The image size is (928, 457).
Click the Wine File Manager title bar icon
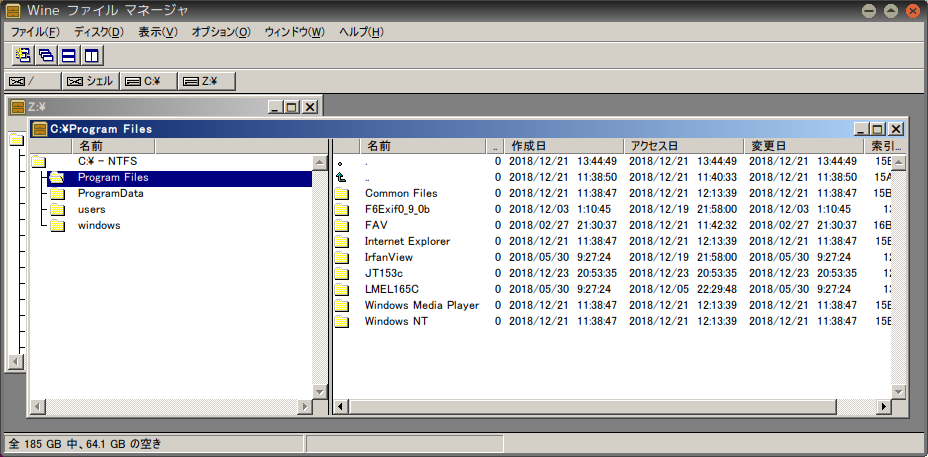click(12, 11)
